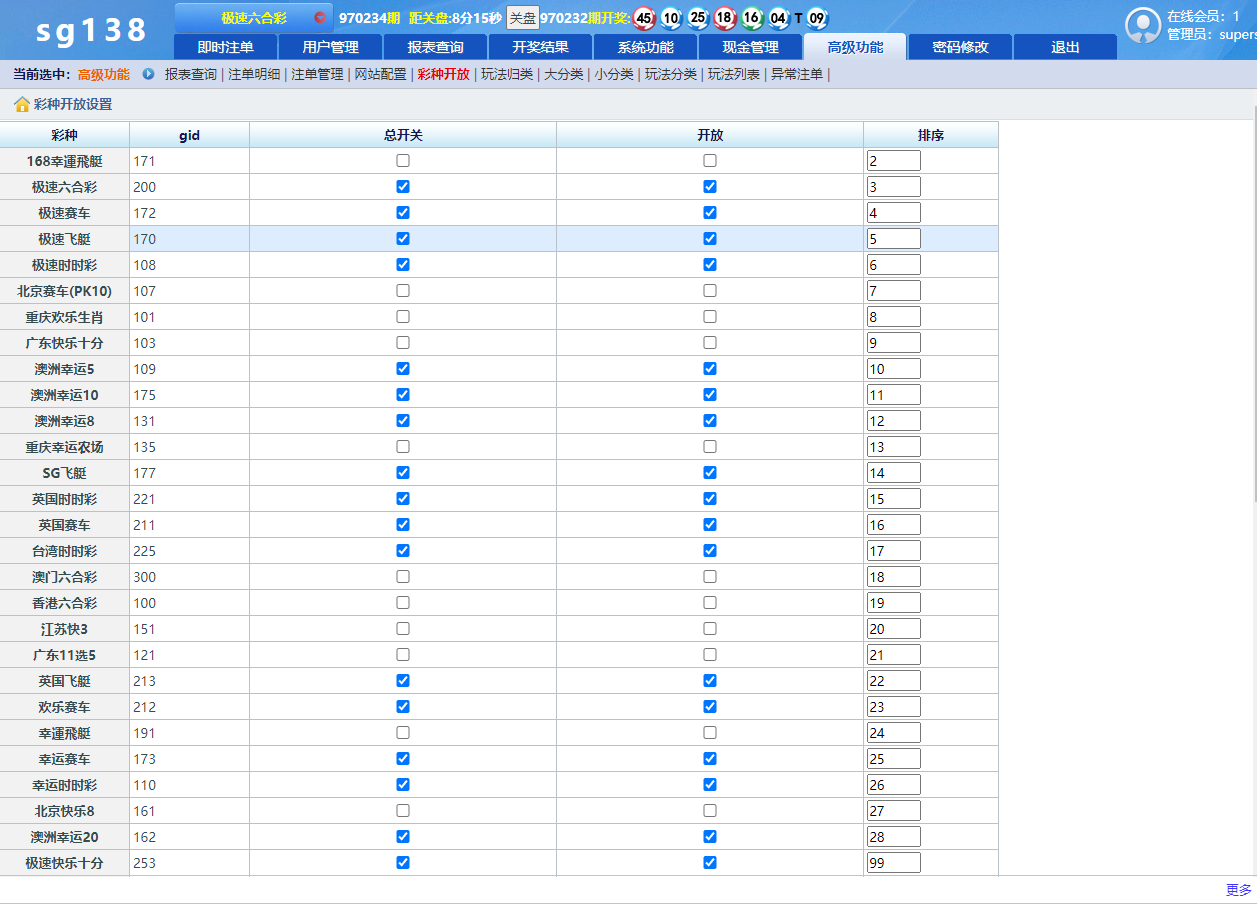Click the special lottery ball numbered 09

pos(817,18)
